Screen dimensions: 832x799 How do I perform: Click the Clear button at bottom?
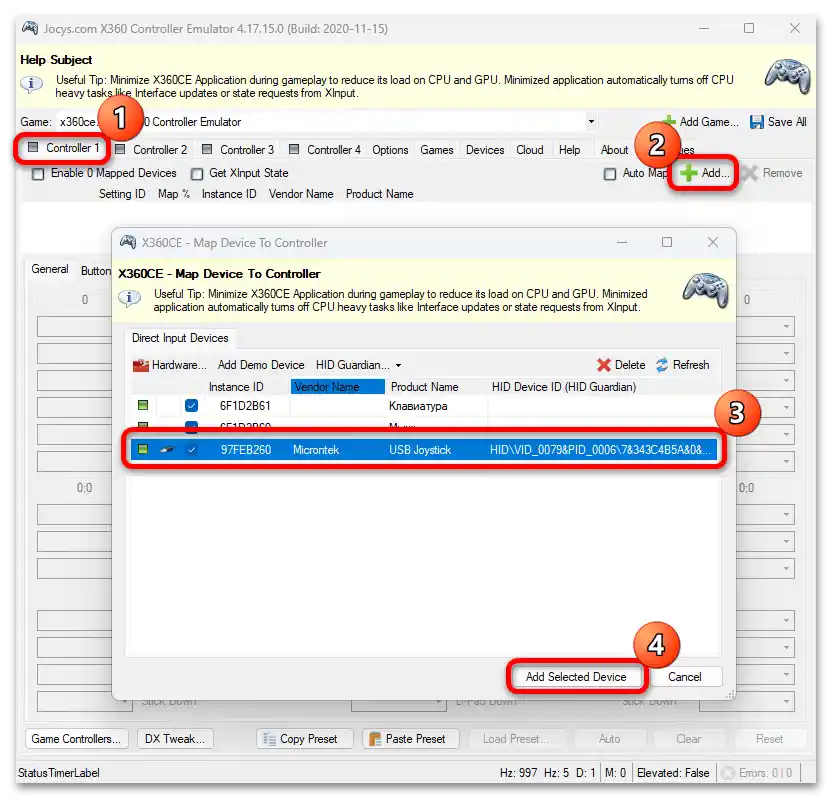[689, 739]
